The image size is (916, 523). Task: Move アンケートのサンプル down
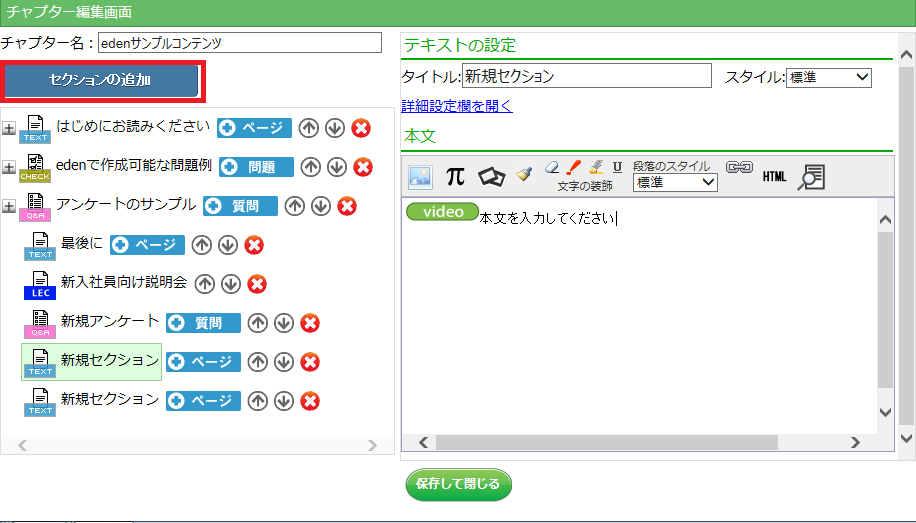(x=321, y=206)
